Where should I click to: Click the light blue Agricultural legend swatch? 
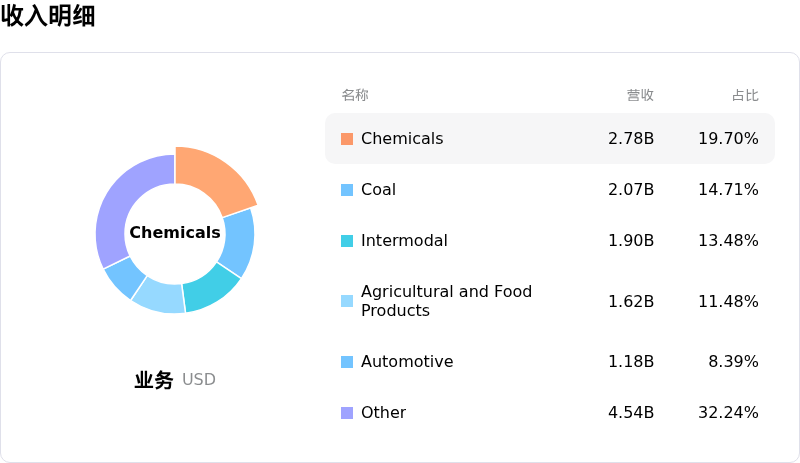coord(347,301)
